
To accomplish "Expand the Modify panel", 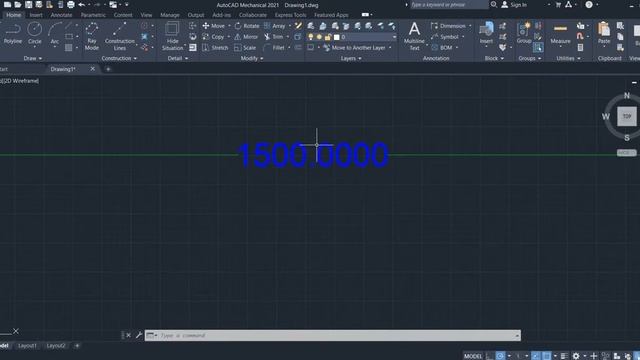I will coord(252,58).
